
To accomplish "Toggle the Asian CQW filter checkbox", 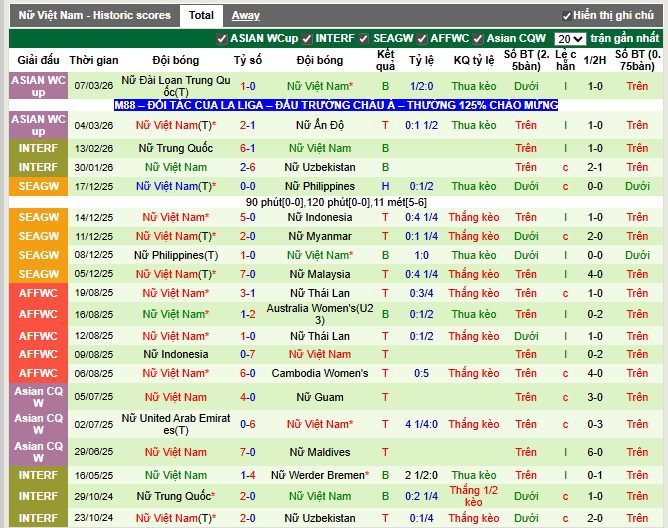I will (479, 39).
